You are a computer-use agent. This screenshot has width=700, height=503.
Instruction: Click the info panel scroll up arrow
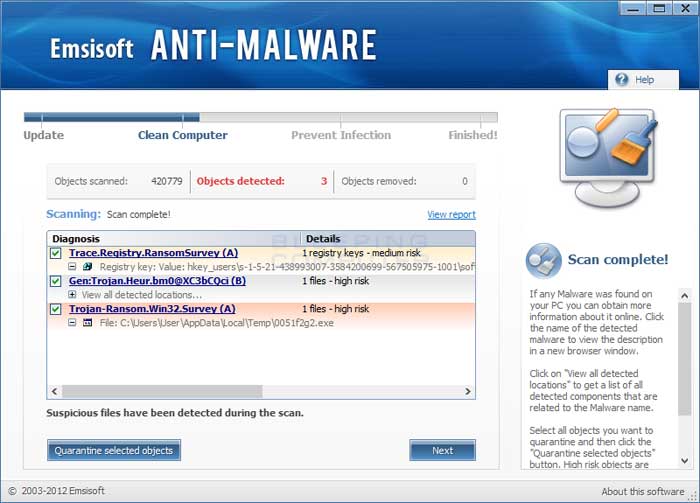[684, 295]
